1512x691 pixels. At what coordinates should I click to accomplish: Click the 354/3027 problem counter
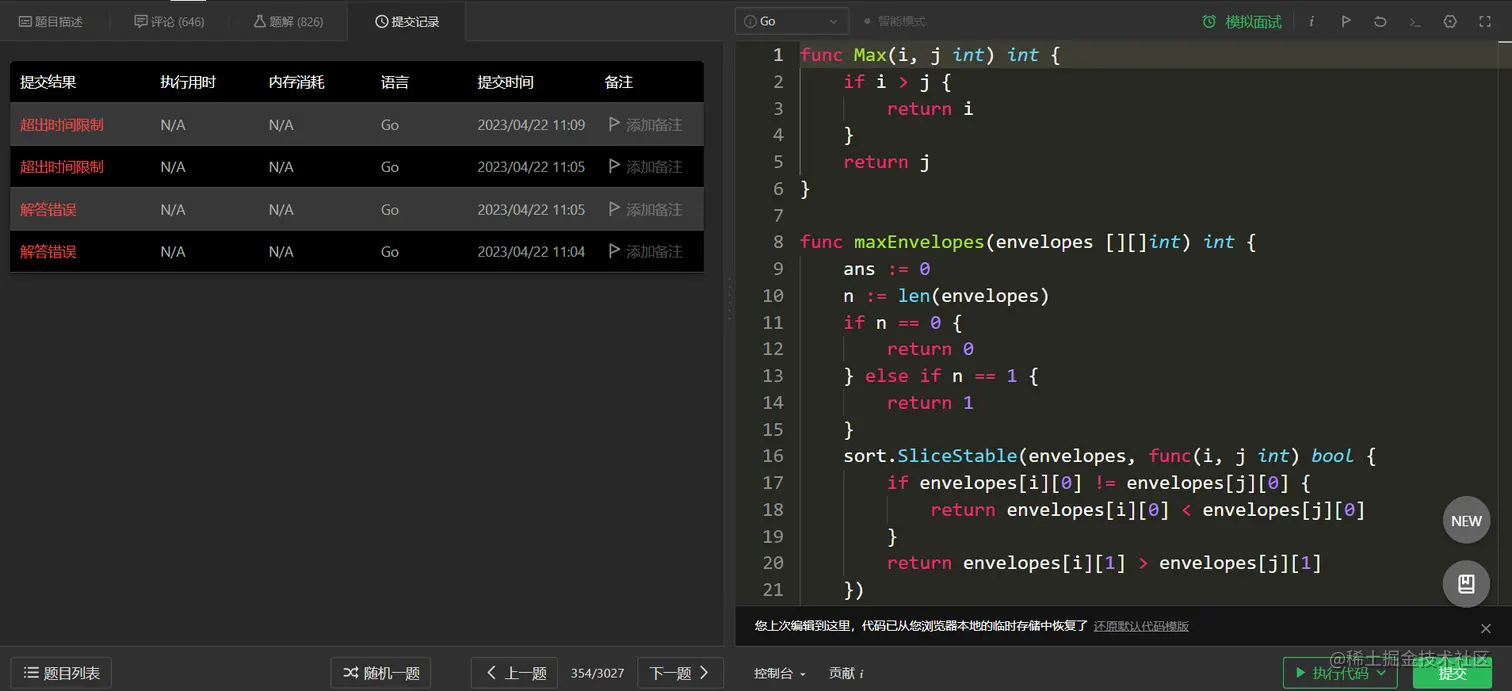tap(597, 673)
